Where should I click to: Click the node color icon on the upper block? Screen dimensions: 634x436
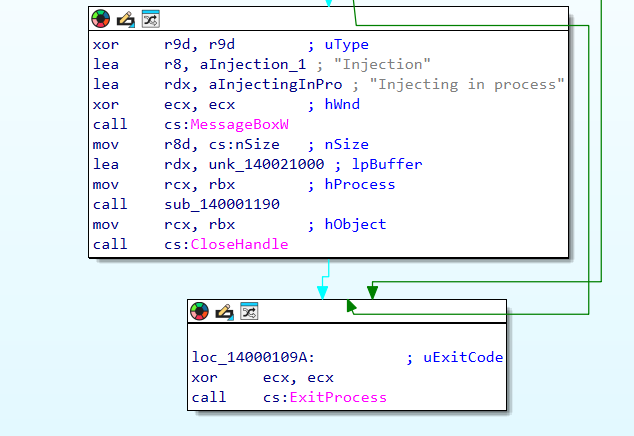(101, 18)
